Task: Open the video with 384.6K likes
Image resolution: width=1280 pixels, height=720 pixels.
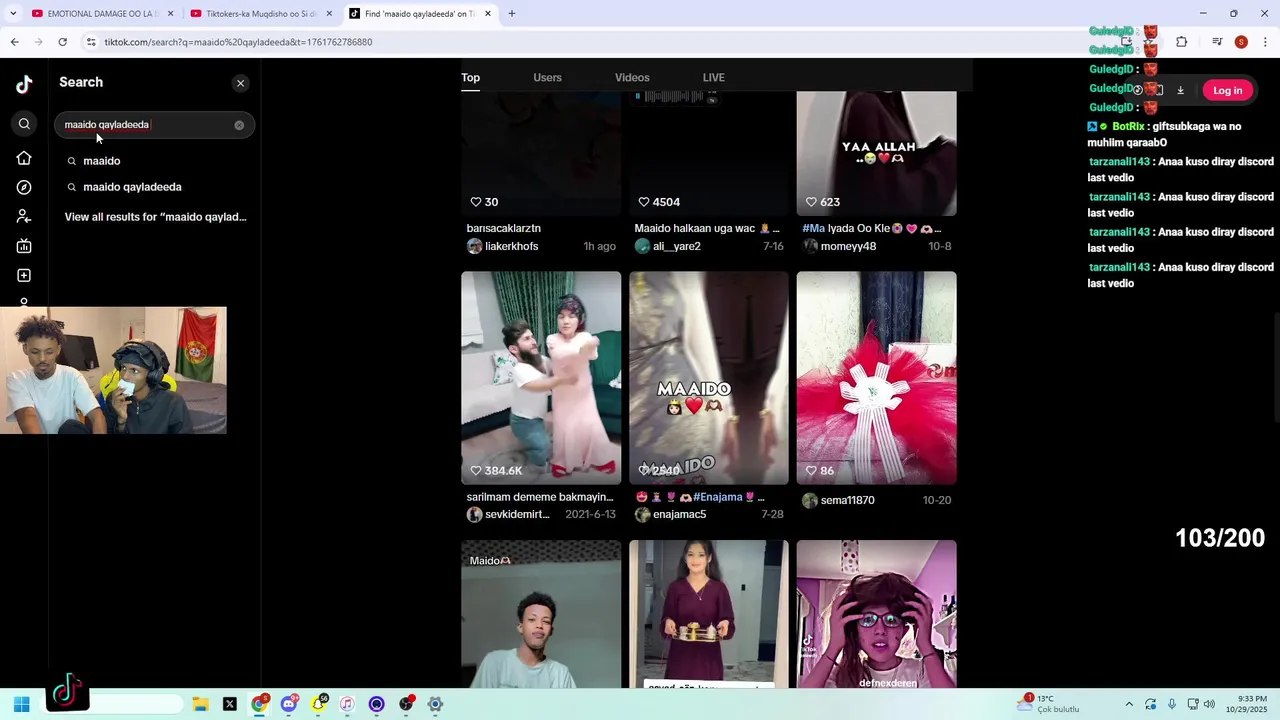Action: tap(541, 378)
